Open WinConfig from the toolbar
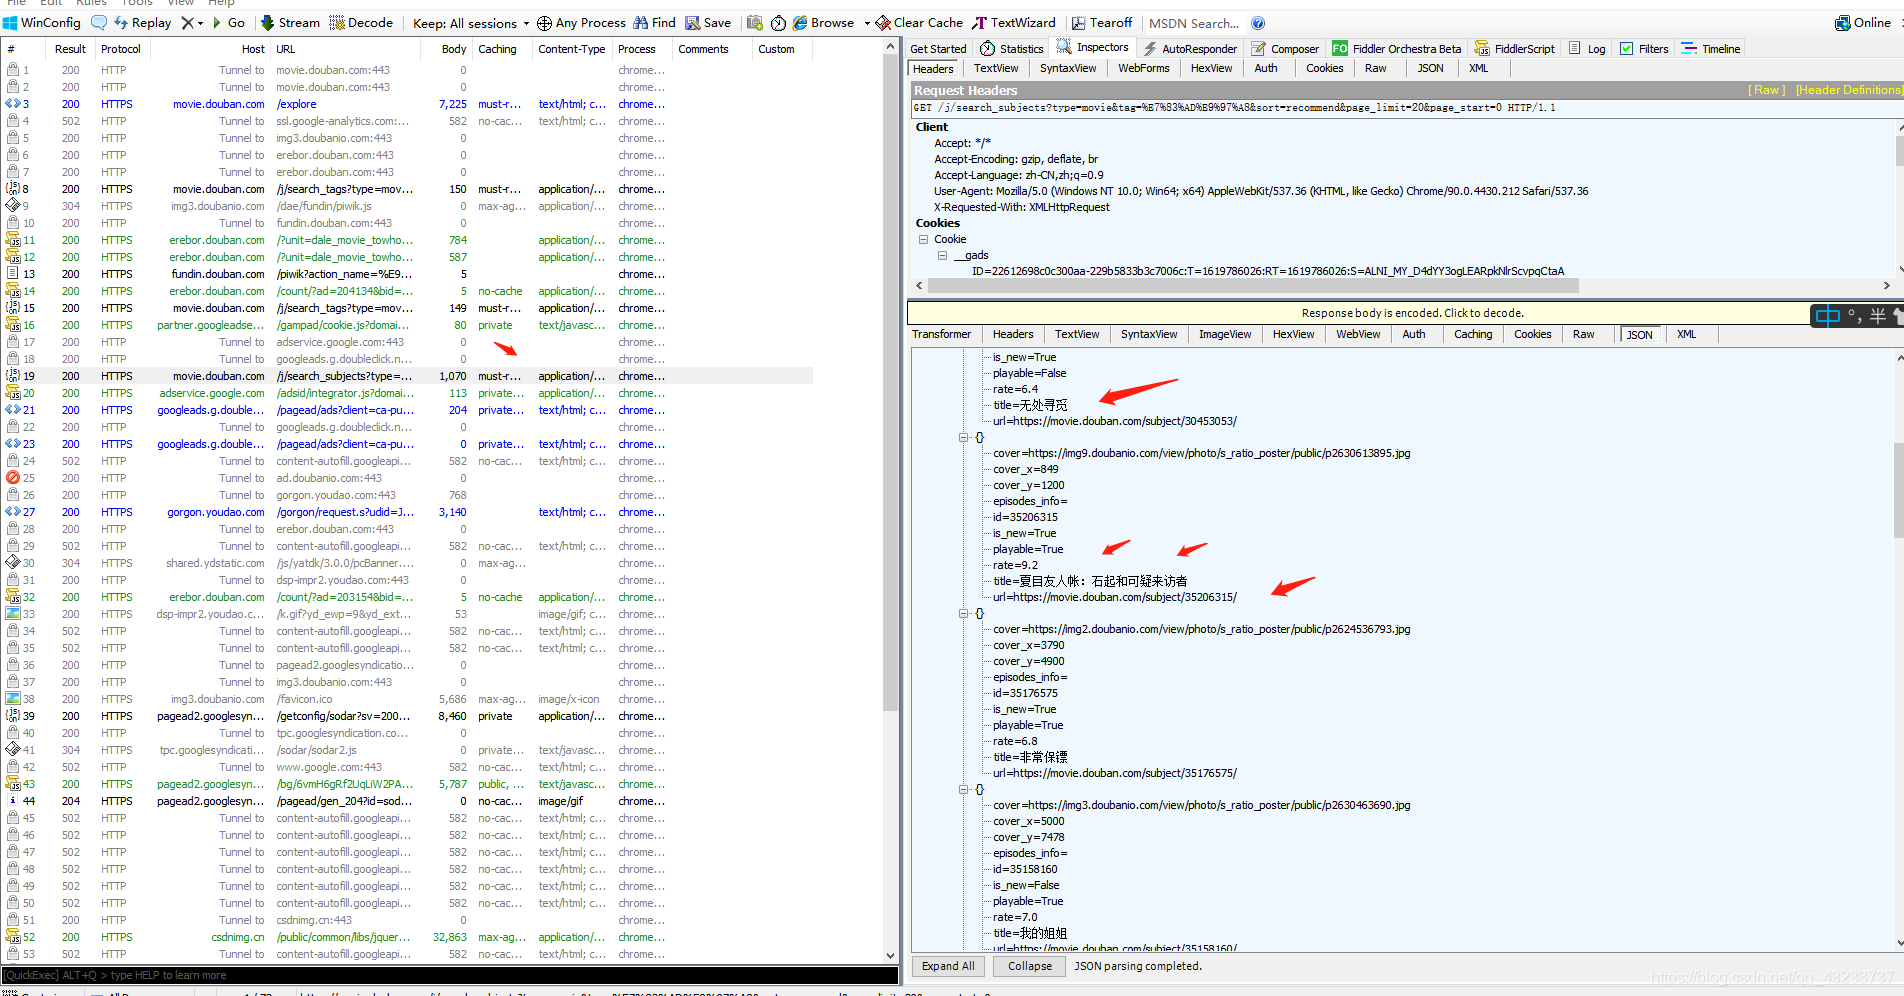The height and width of the screenshot is (996, 1904). 42,23
